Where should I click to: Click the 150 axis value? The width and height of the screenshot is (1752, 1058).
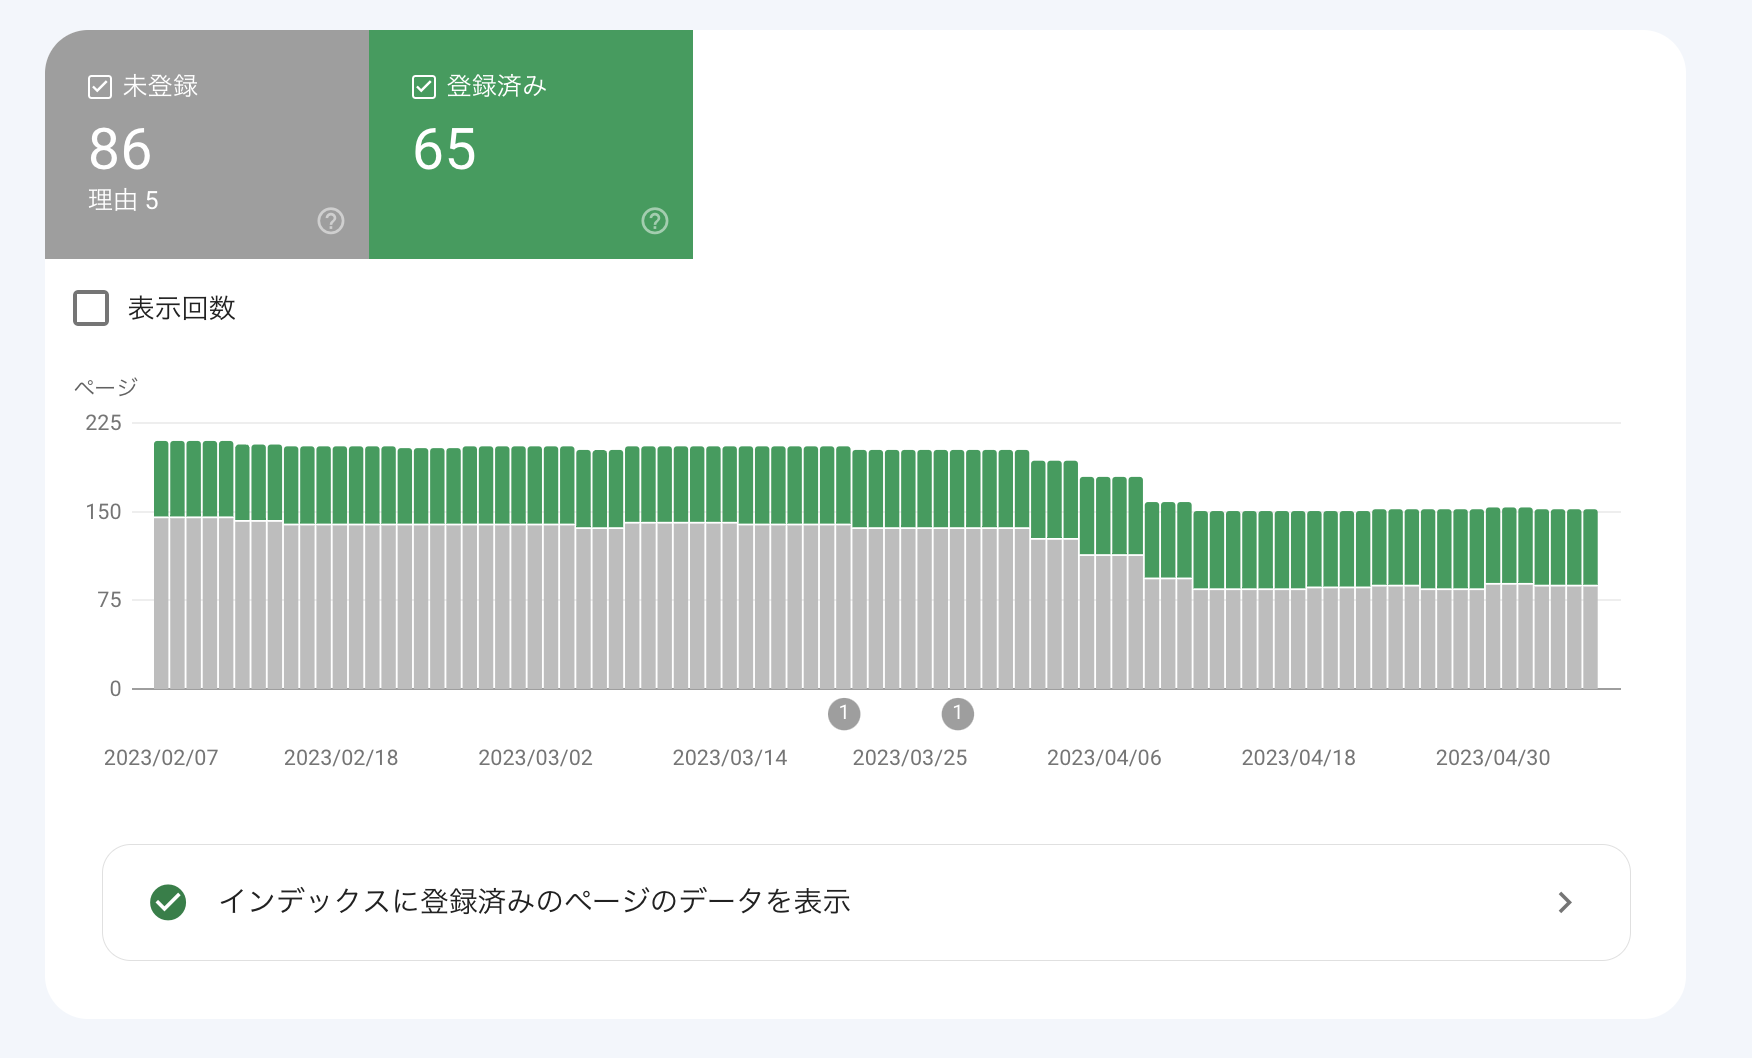103,512
